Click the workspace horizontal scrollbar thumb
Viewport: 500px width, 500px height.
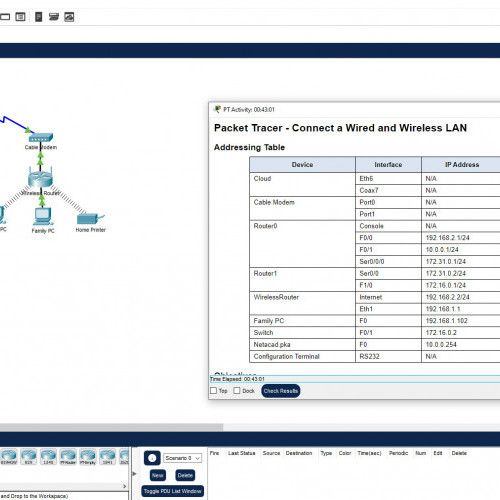[x=111, y=427]
